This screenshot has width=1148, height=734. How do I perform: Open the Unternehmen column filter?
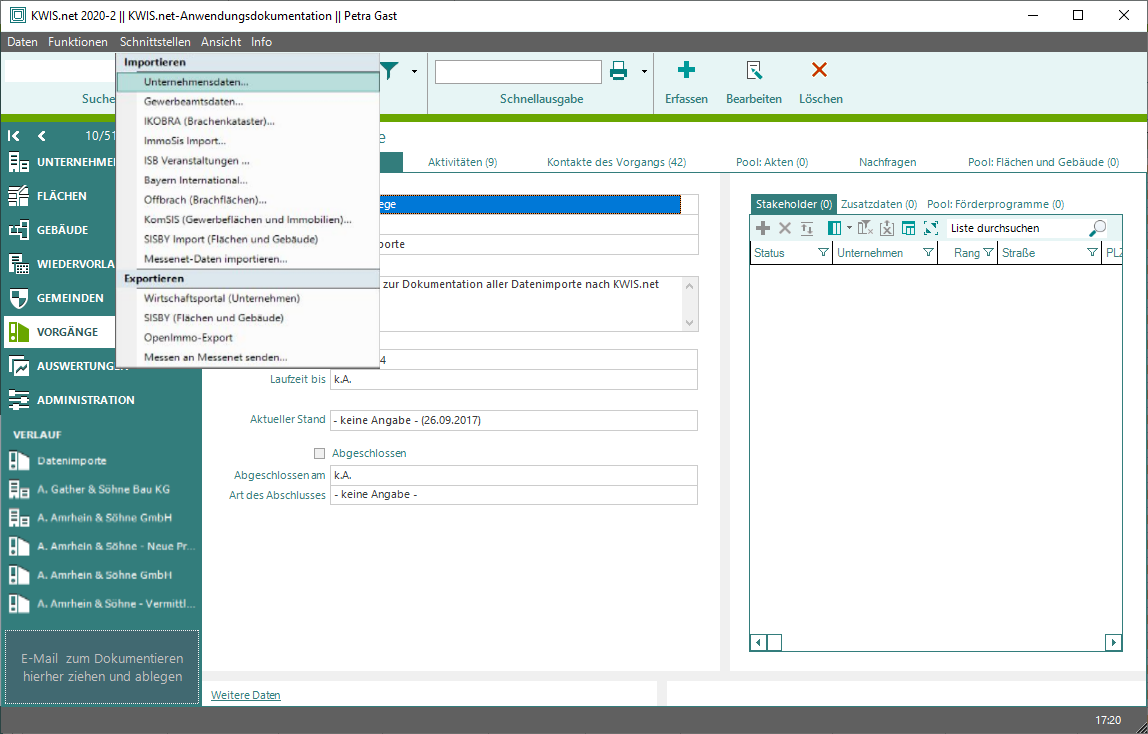[x=928, y=252]
